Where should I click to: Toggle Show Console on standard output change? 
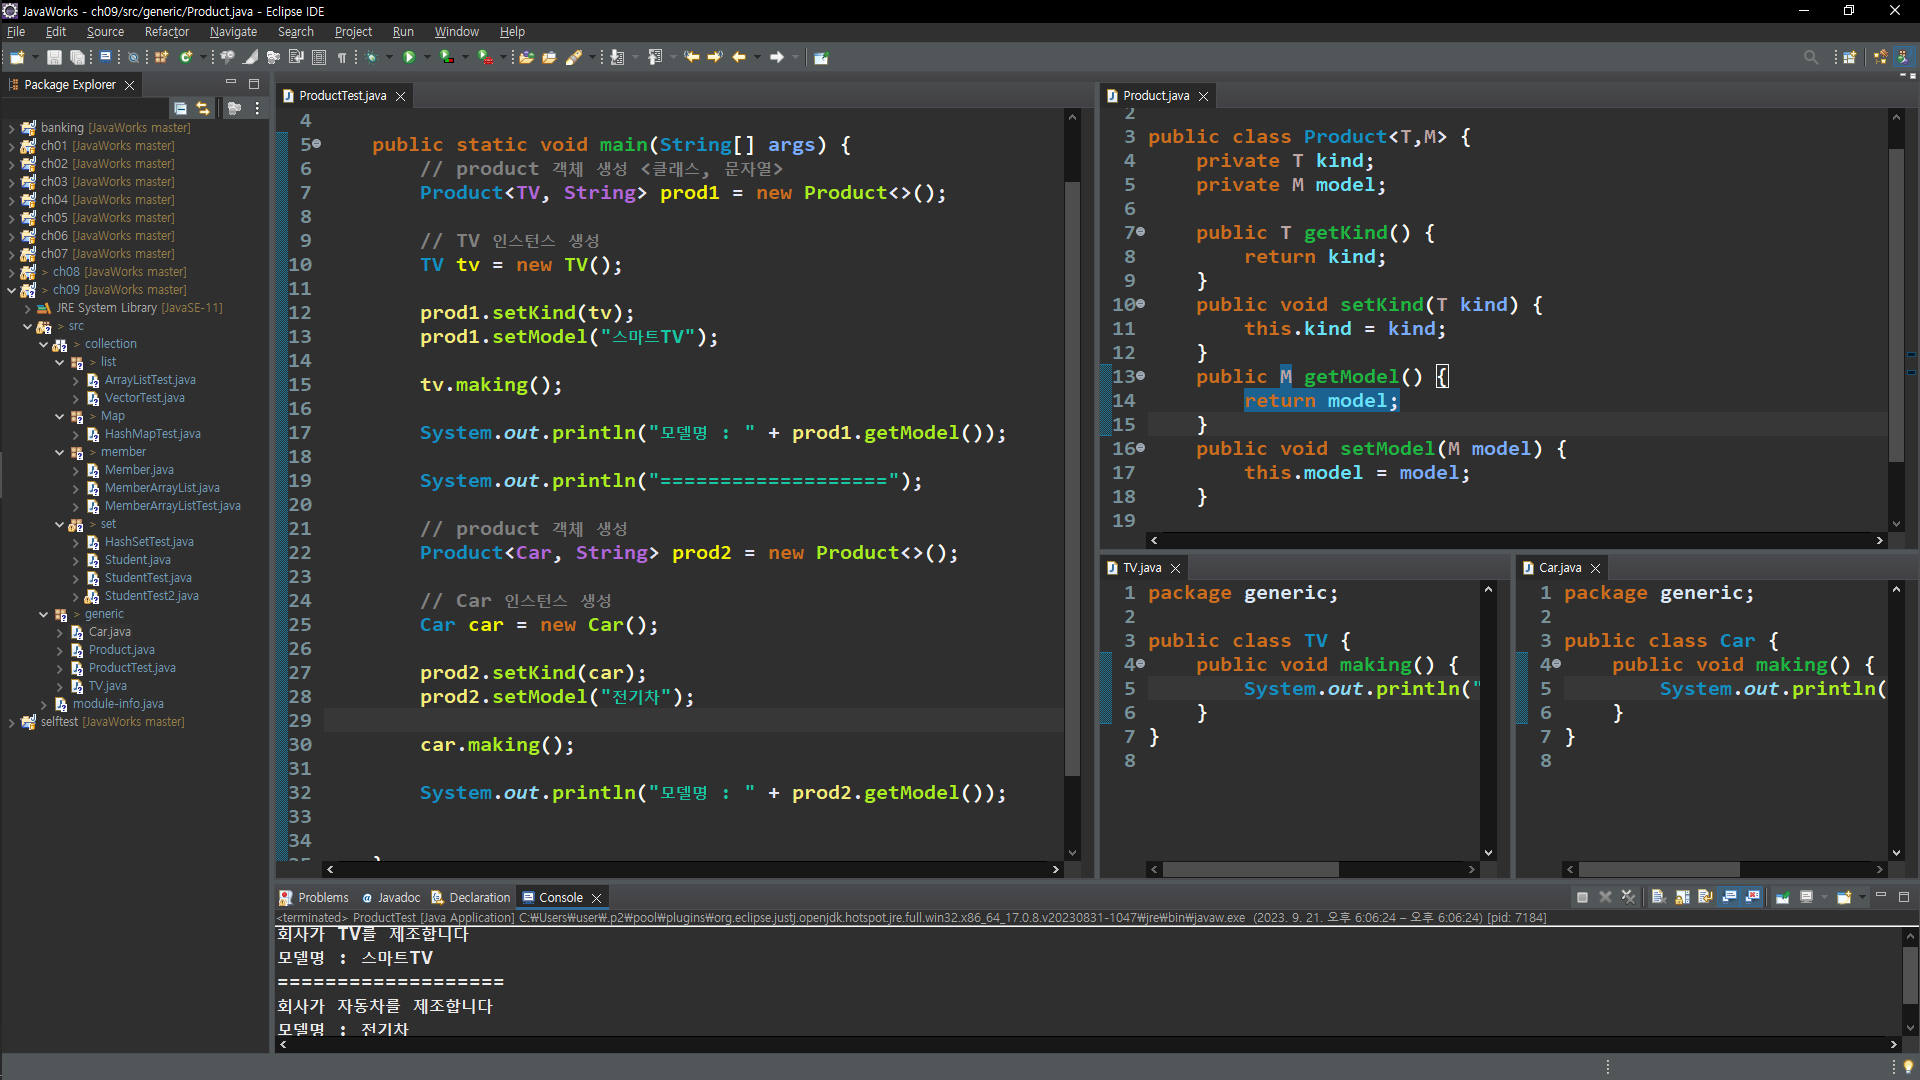coord(1729,897)
